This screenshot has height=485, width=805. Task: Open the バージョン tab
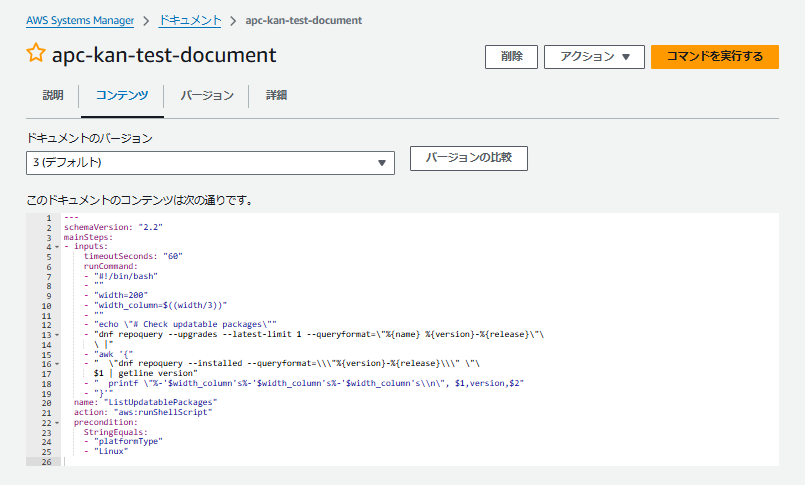click(x=207, y=95)
